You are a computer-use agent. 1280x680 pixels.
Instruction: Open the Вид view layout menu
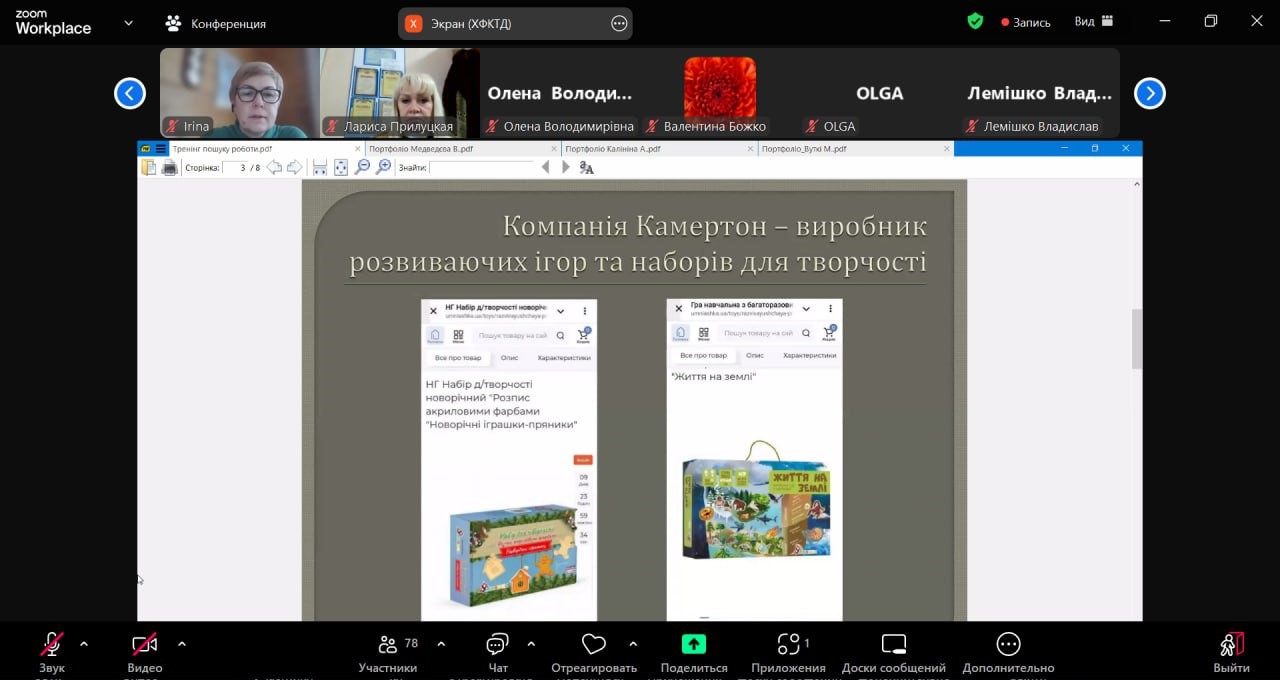pyautogui.click(x=1093, y=21)
